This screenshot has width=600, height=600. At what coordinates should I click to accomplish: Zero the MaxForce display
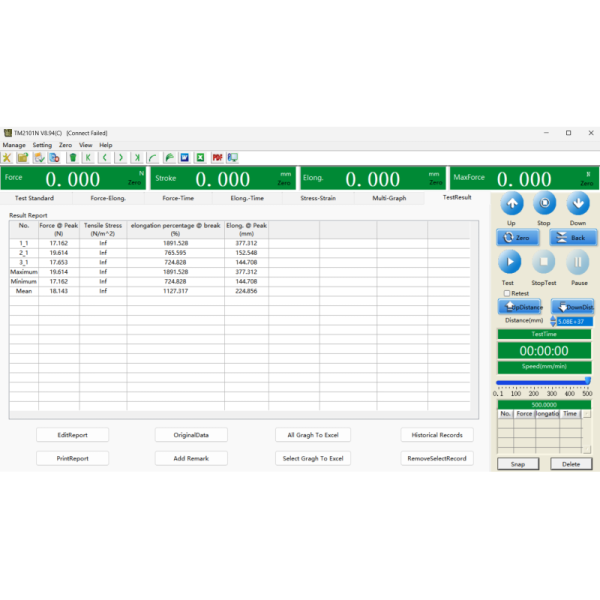[x=587, y=183]
